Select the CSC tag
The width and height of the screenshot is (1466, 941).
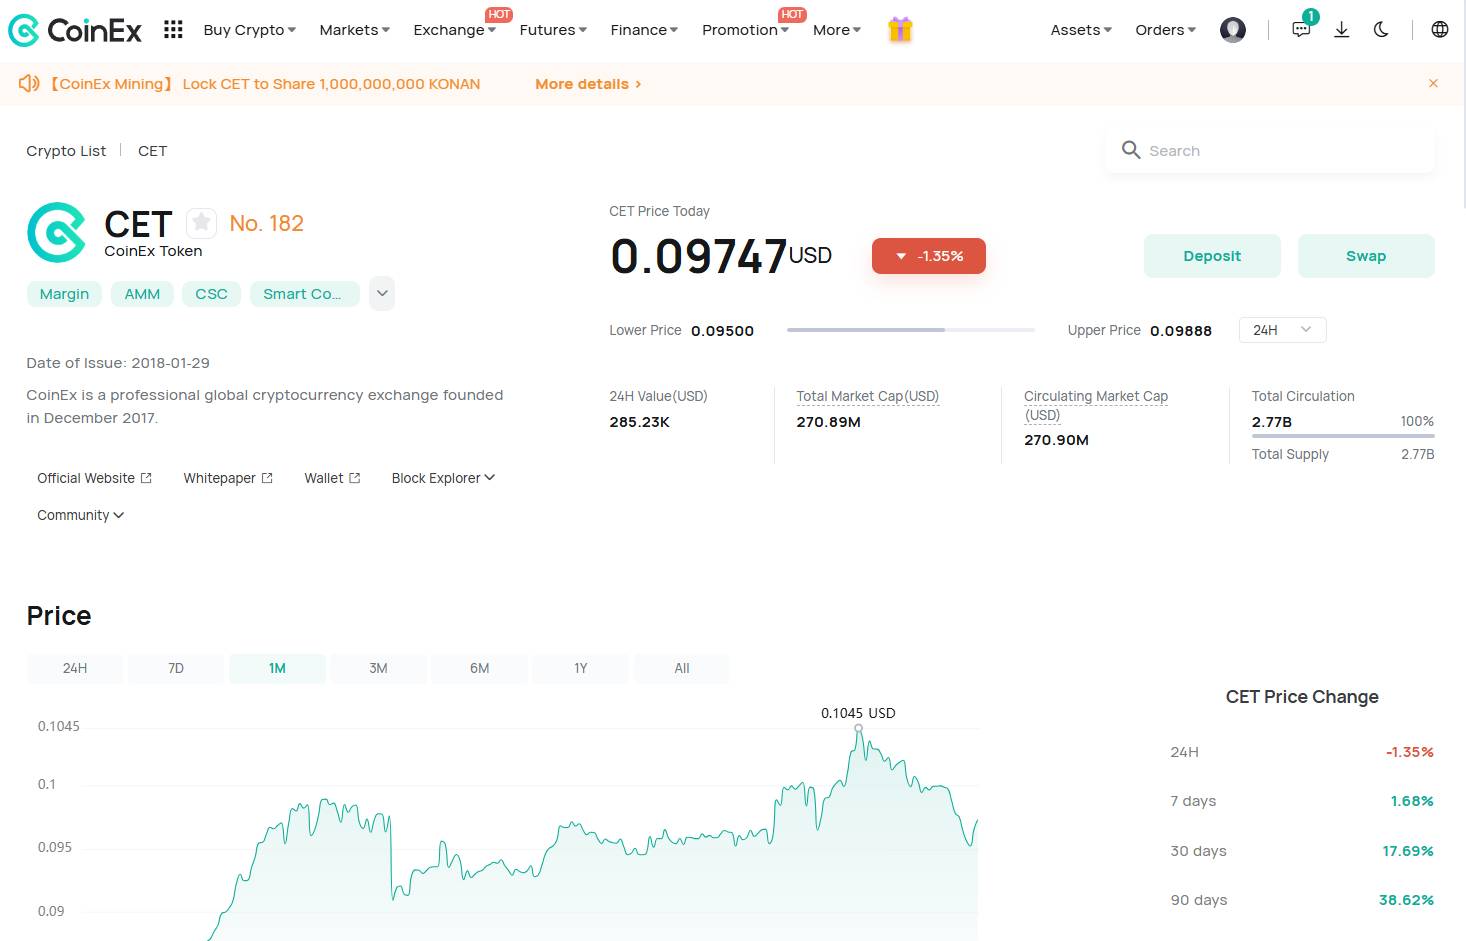tap(211, 294)
